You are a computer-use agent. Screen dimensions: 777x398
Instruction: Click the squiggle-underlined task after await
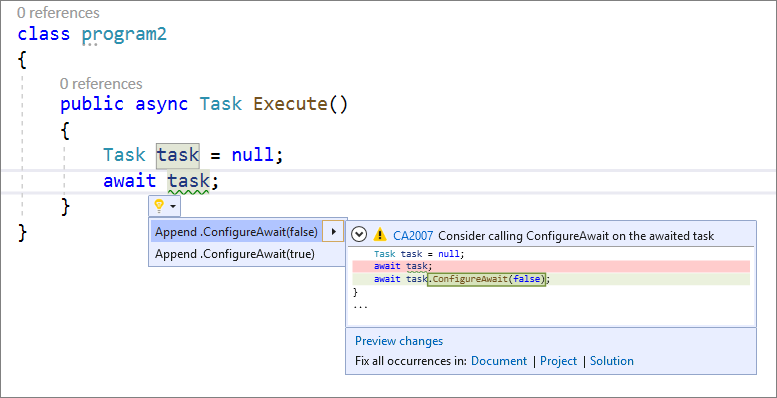point(188,181)
